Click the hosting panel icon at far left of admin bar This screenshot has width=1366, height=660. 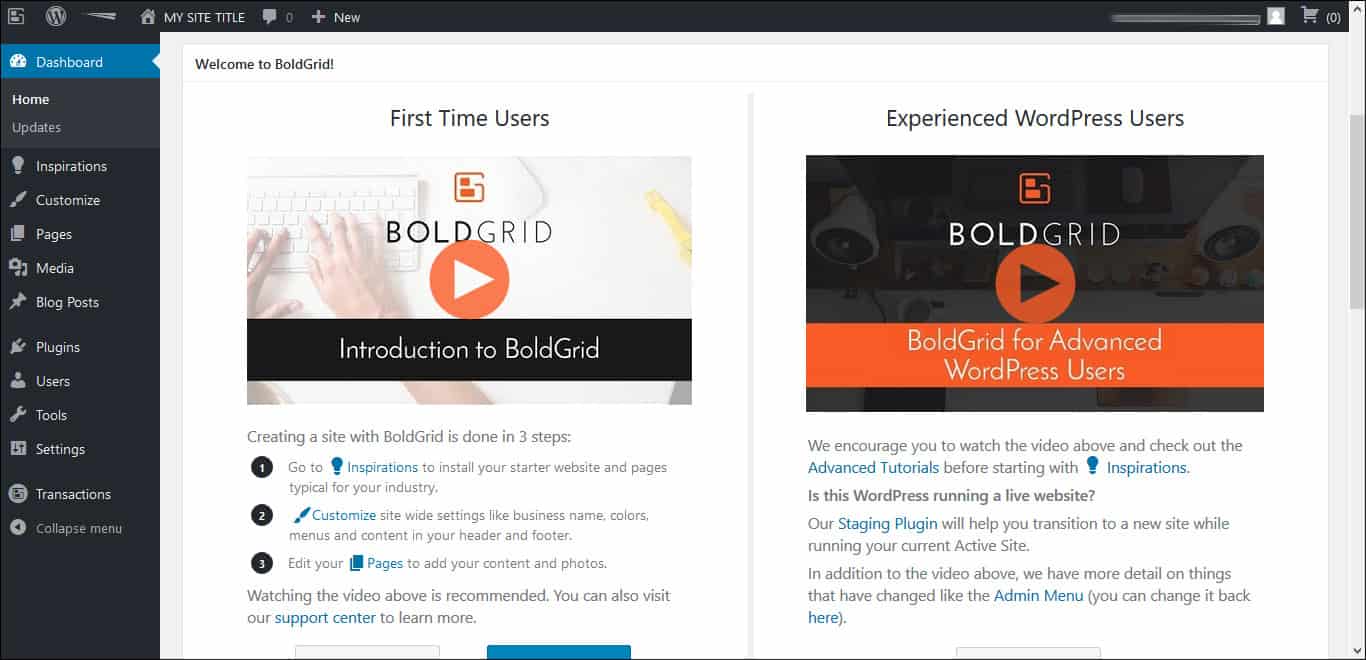pos(17,16)
